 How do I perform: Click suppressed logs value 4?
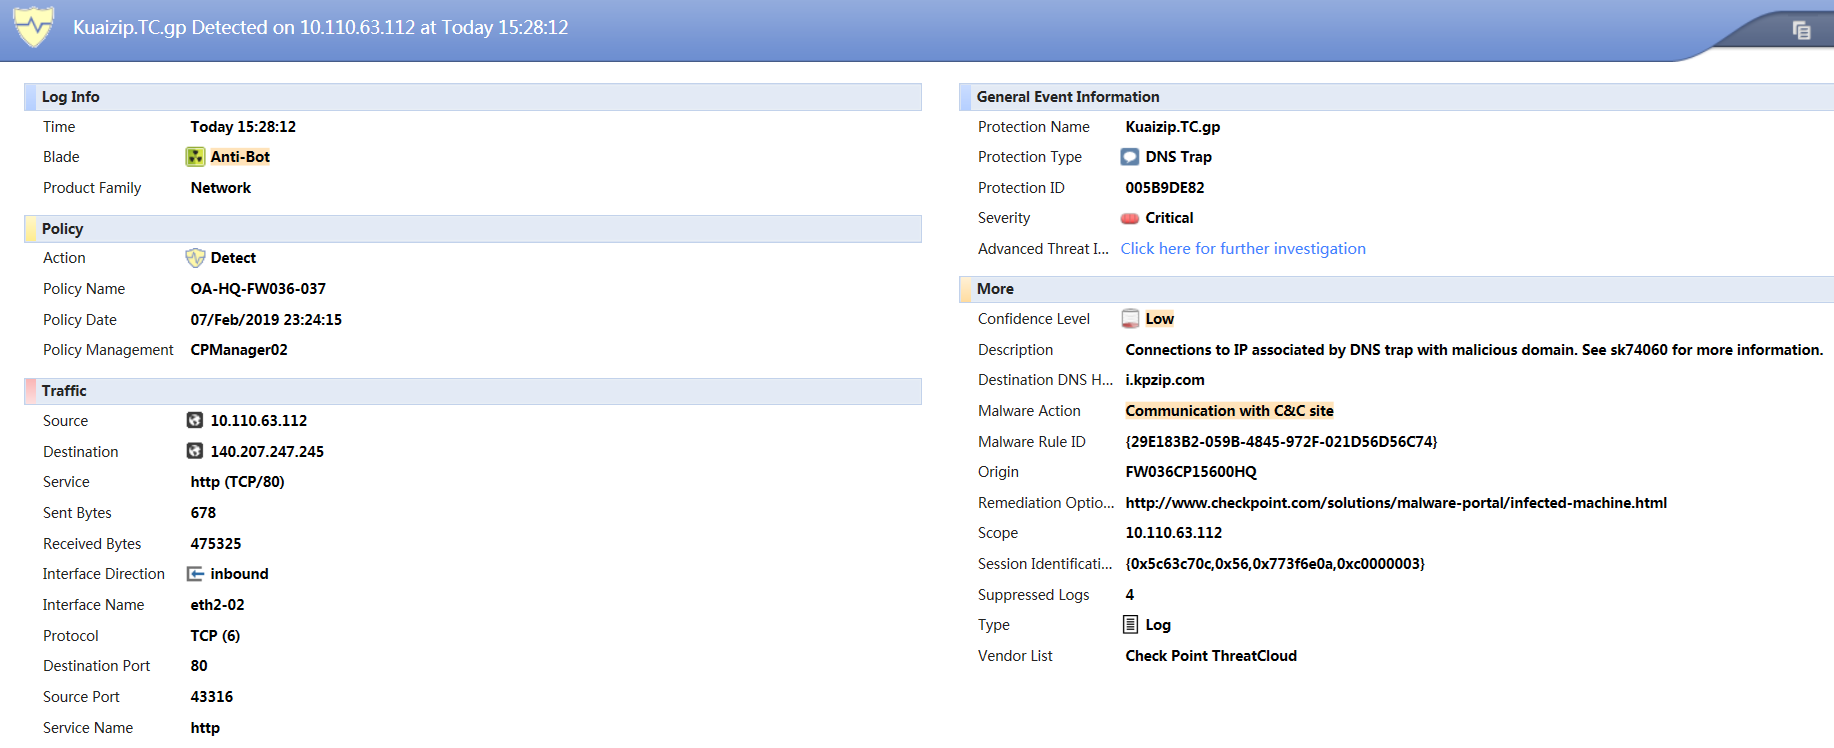coord(1130,595)
